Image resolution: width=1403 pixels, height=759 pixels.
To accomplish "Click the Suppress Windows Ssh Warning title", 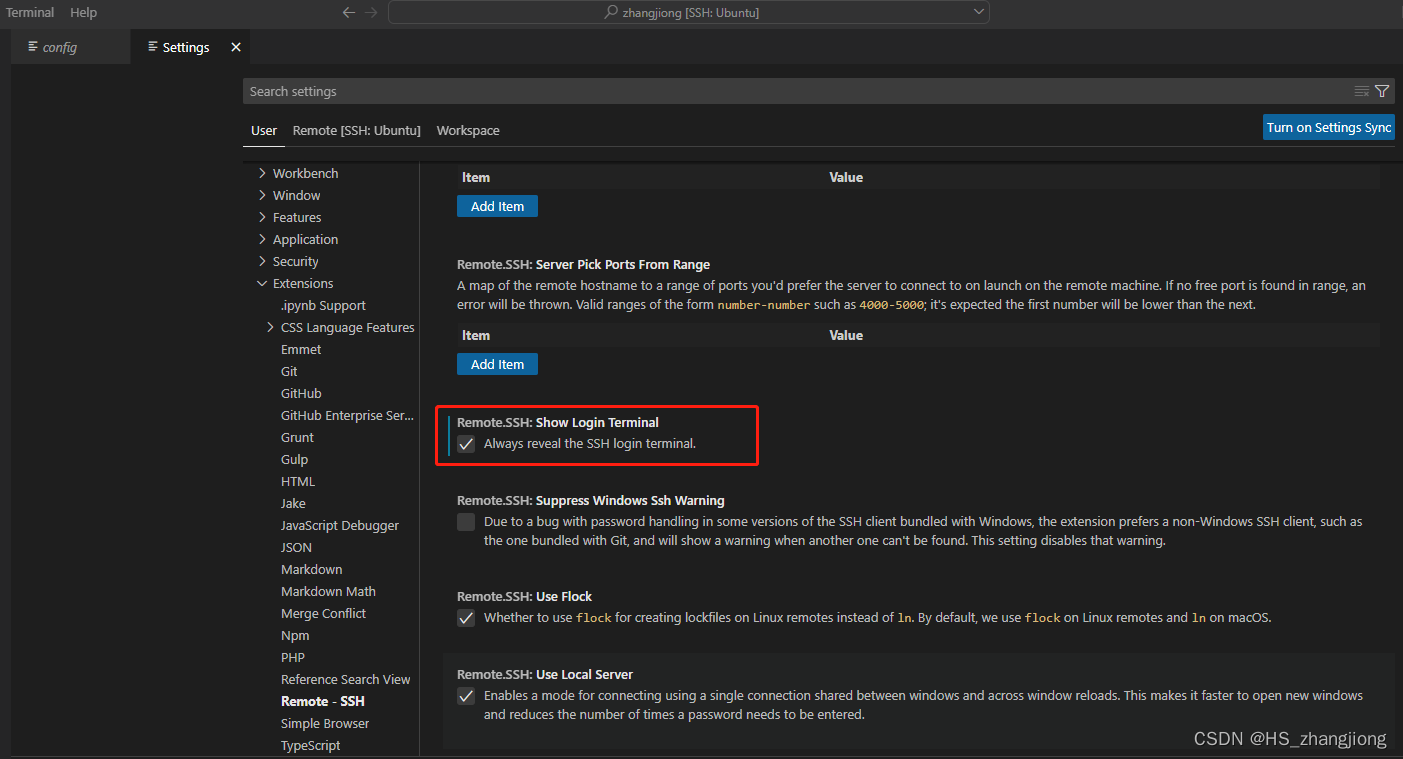I will click(x=590, y=500).
